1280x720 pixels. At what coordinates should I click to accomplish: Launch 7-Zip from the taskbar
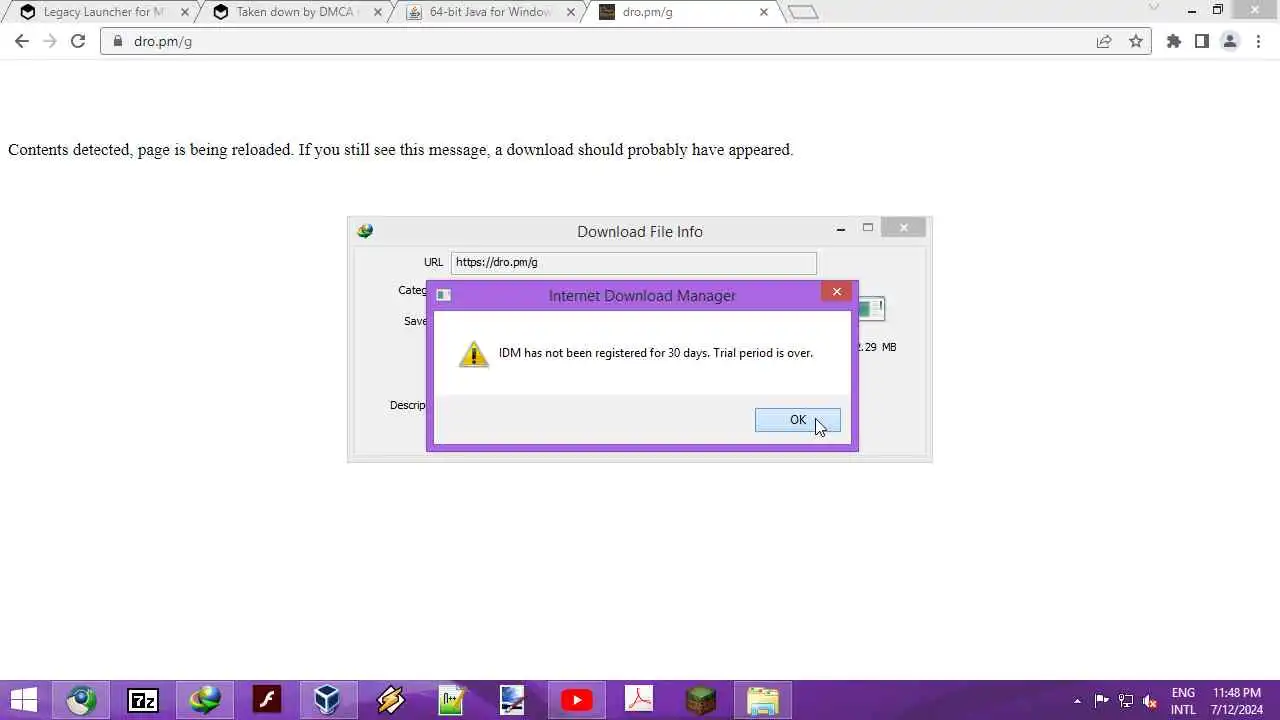click(143, 700)
